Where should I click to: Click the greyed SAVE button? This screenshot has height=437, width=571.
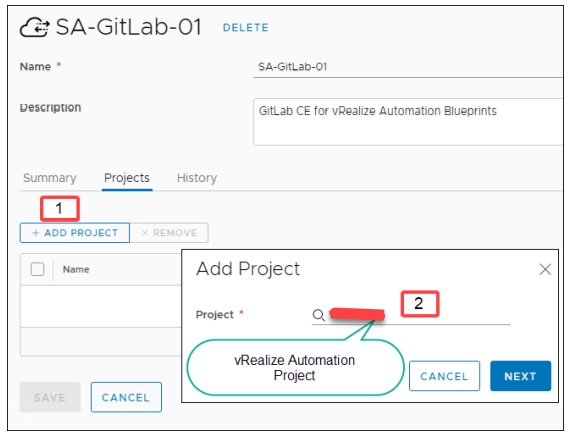[x=50, y=397]
